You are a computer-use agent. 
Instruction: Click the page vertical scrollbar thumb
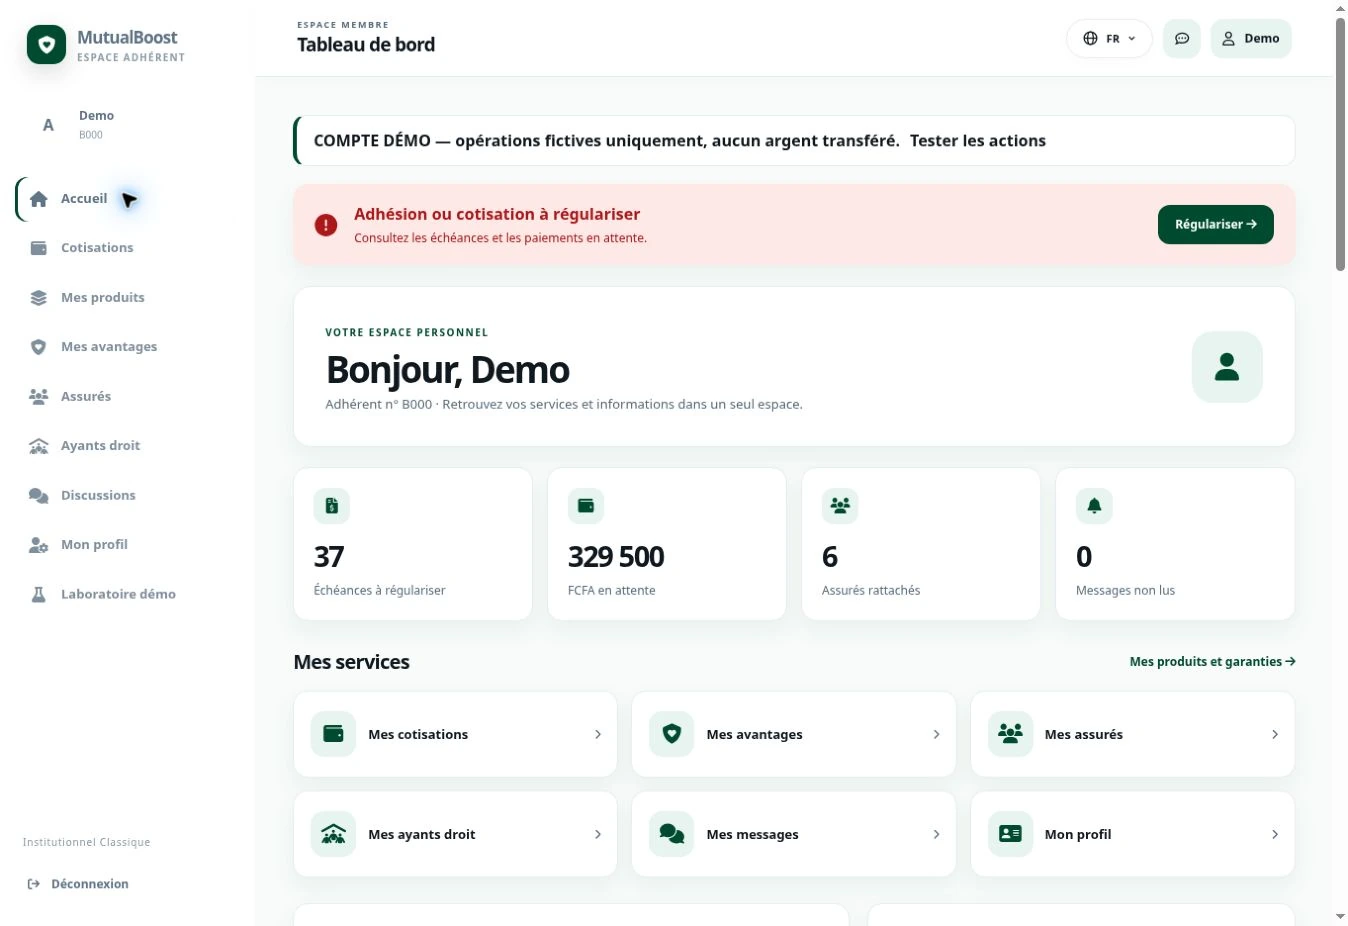point(1340,143)
